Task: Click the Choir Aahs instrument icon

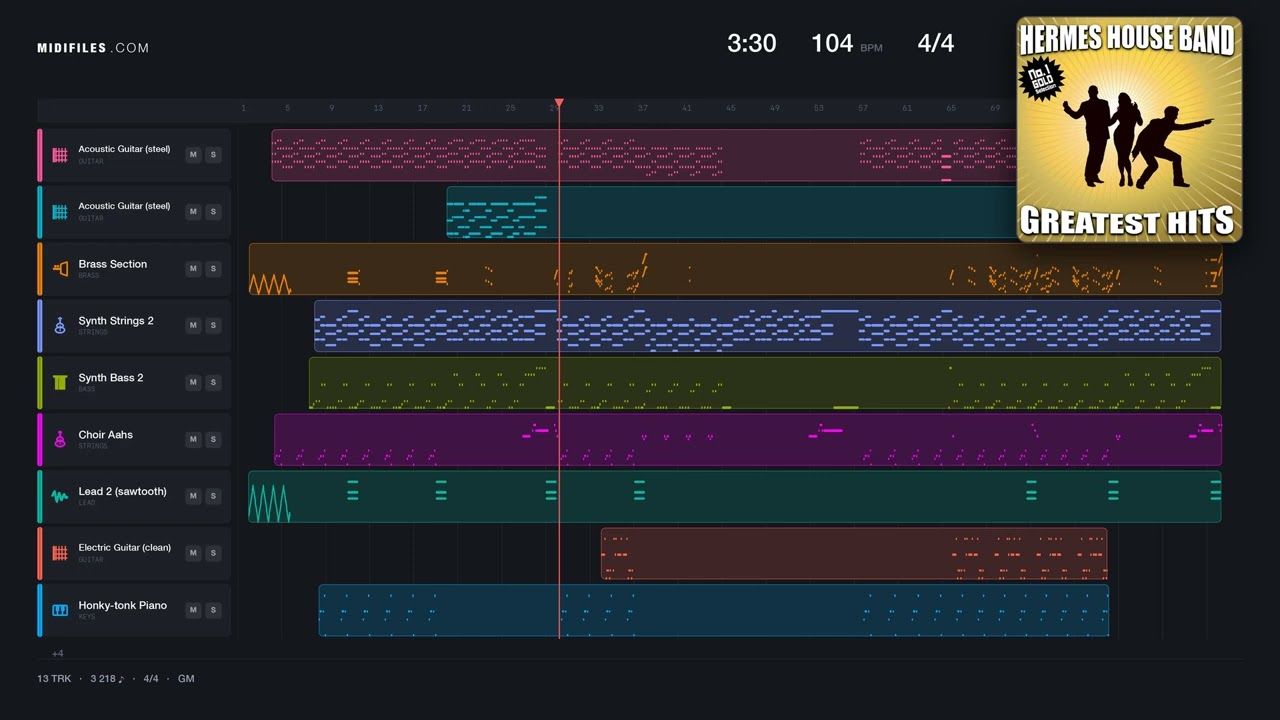Action: (60, 440)
